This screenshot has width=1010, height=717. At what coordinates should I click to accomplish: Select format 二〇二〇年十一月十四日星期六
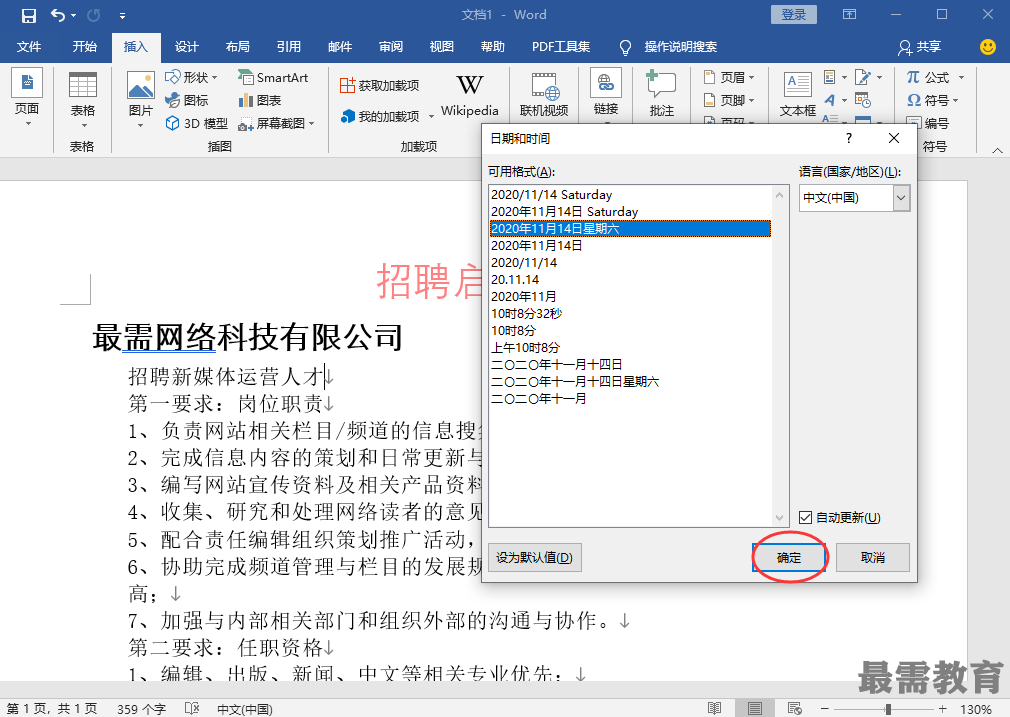tap(630, 382)
